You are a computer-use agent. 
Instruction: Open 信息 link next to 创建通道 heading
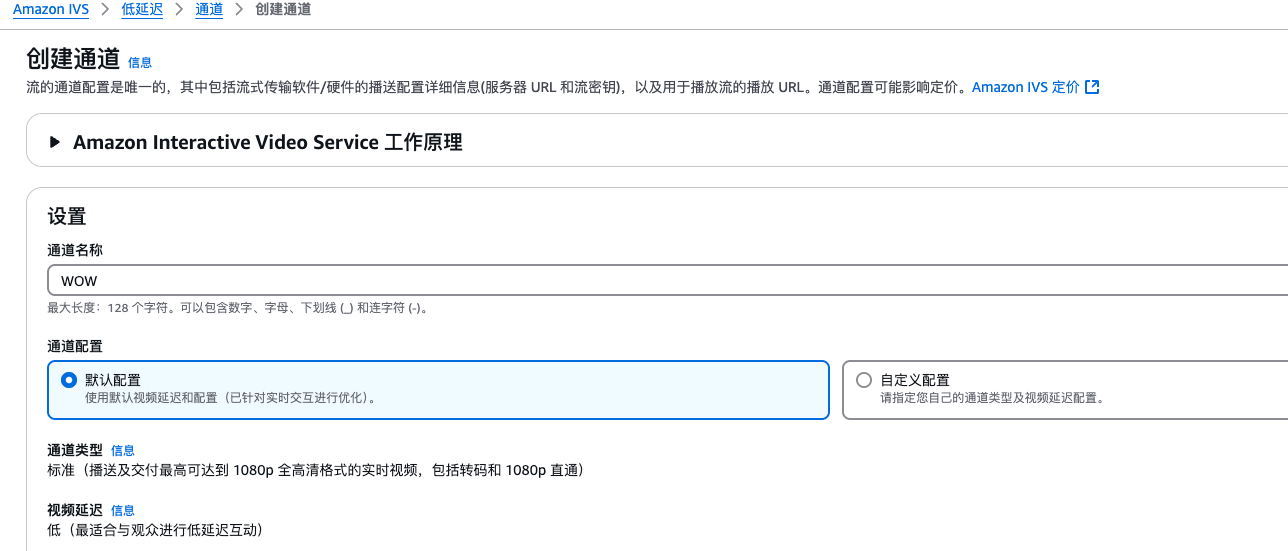click(140, 62)
